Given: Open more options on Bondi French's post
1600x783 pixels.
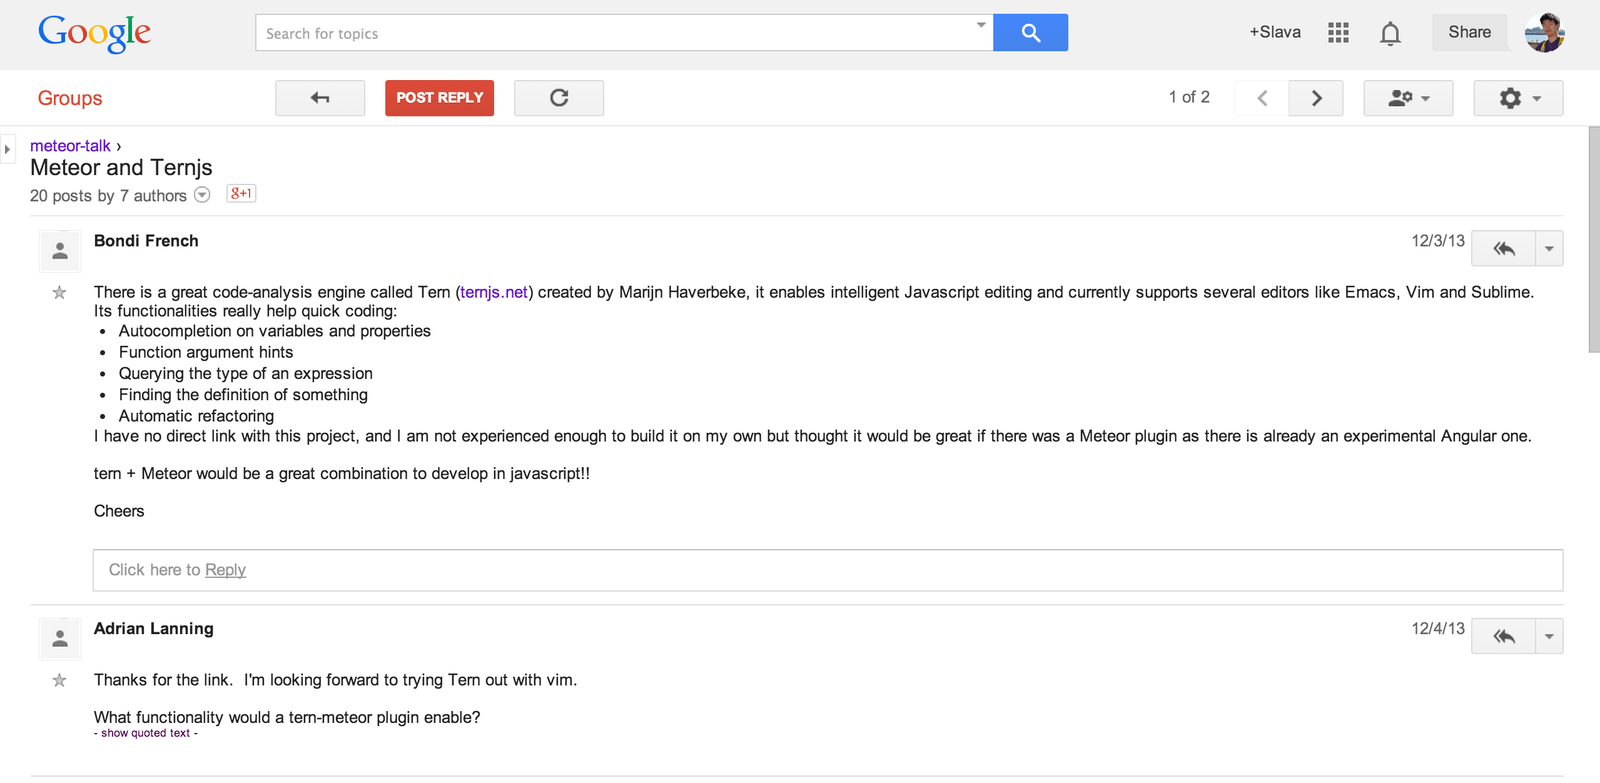Looking at the screenshot, I should 1549,249.
